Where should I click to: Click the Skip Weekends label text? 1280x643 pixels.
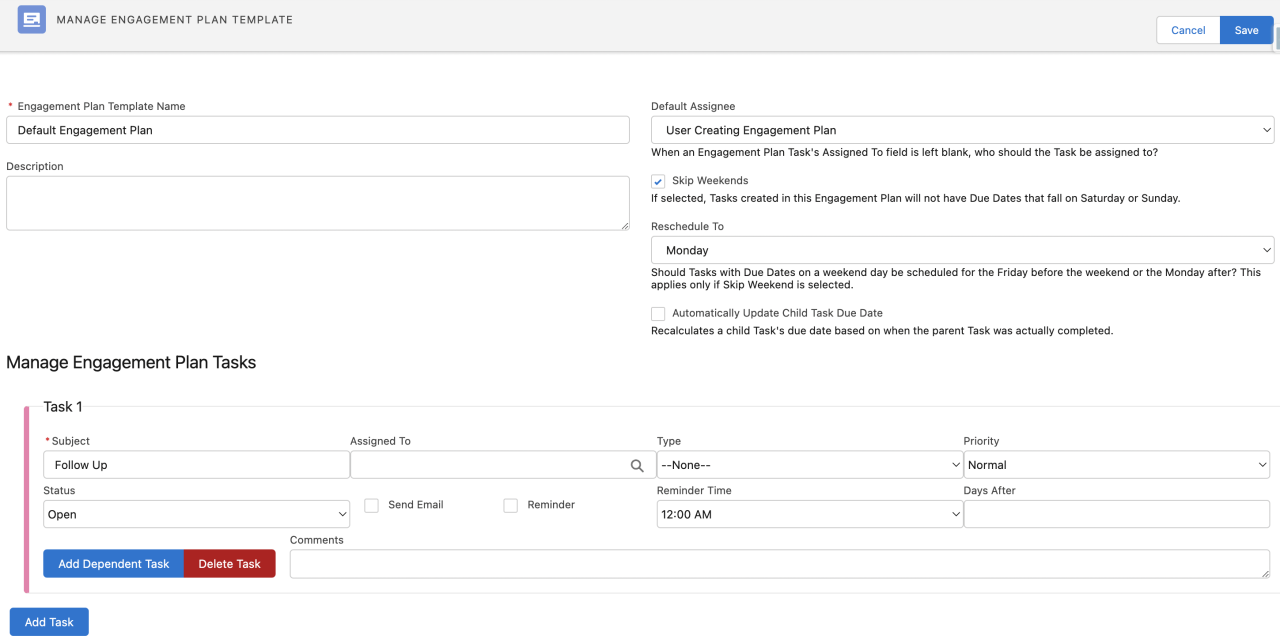tap(710, 181)
